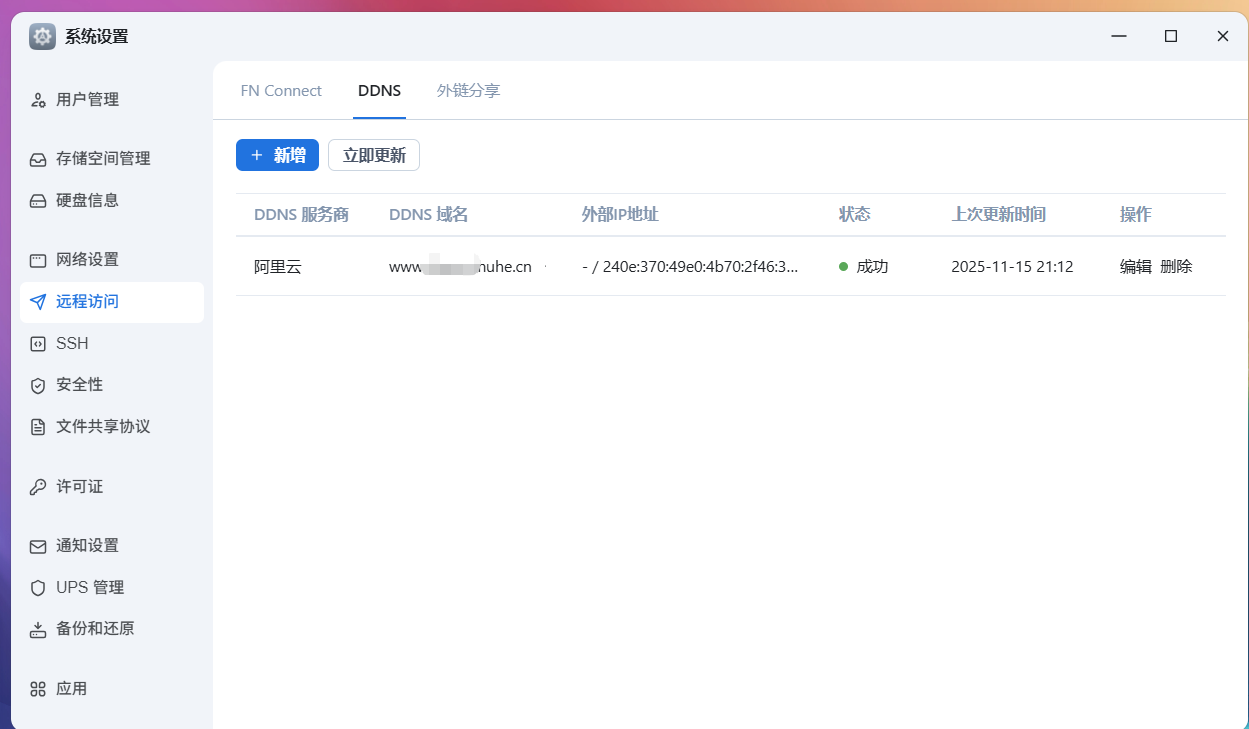Open the UPS management icon
The width and height of the screenshot is (1249, 729).
[x=38, y=588]
